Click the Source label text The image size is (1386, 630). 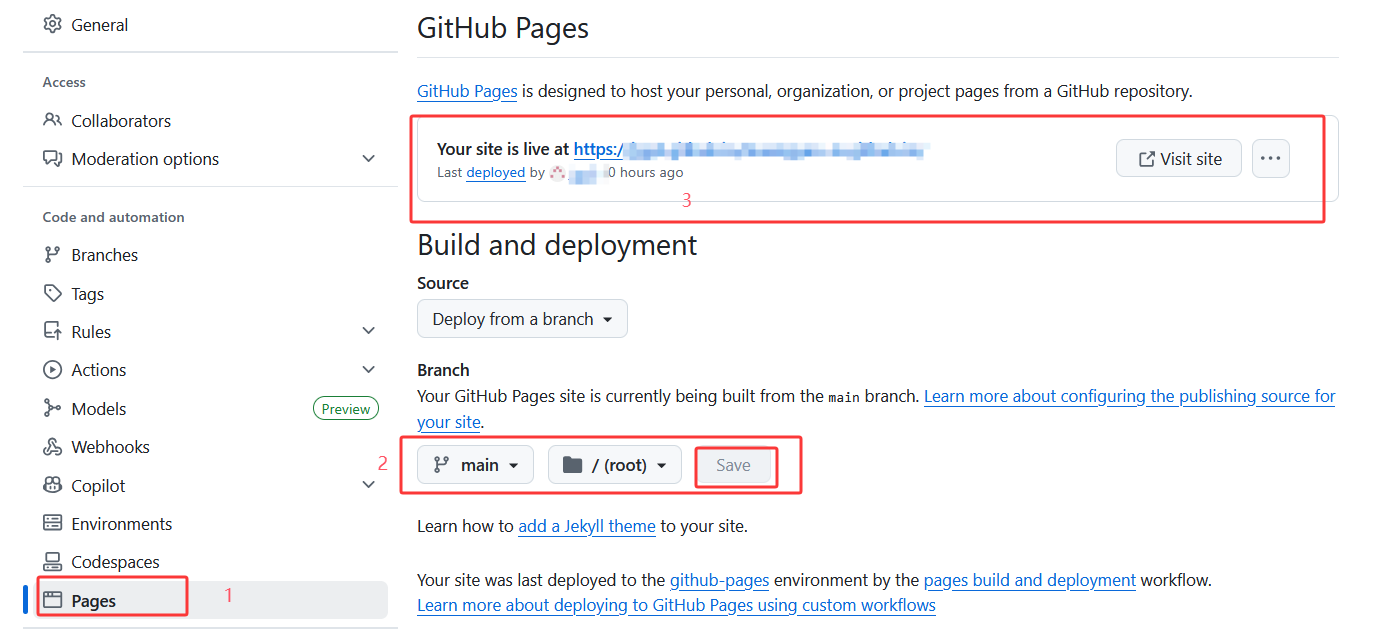443,283
